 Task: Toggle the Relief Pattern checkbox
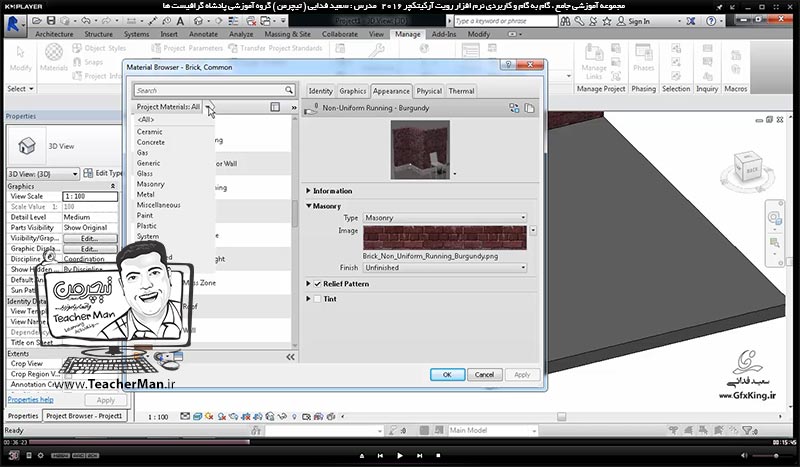click(317, 284)
